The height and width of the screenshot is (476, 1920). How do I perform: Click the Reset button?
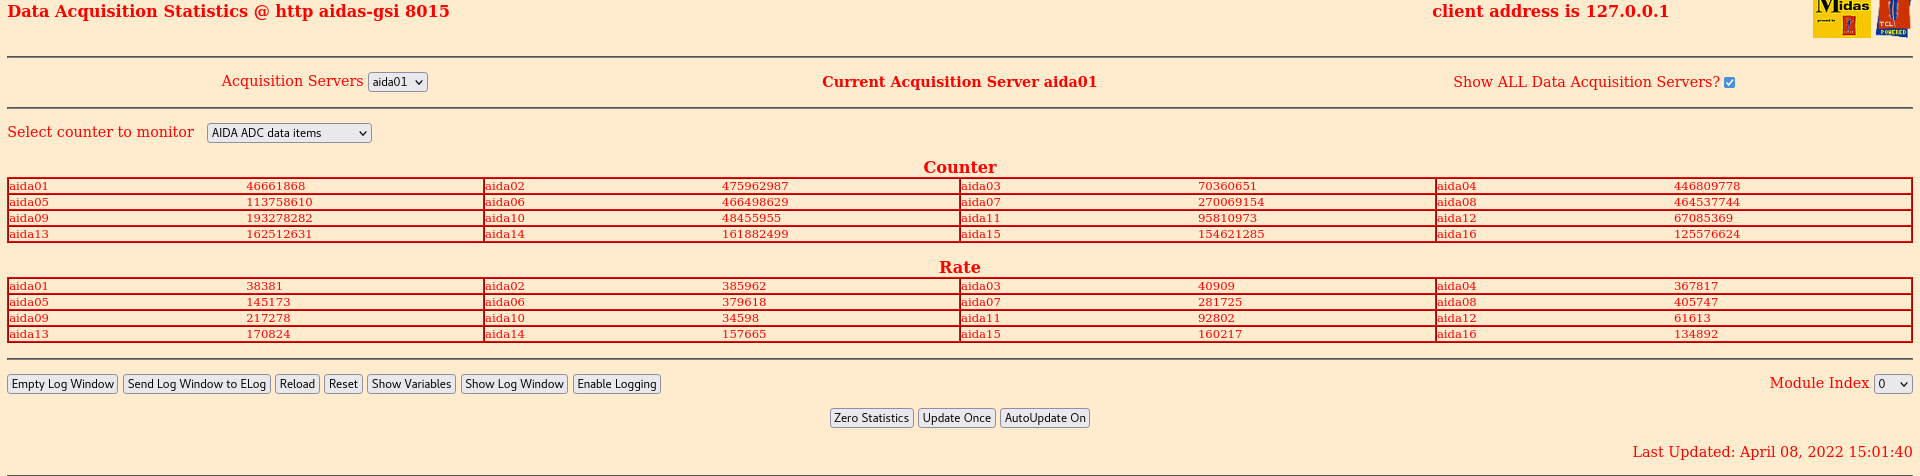(x=343, y=384)
